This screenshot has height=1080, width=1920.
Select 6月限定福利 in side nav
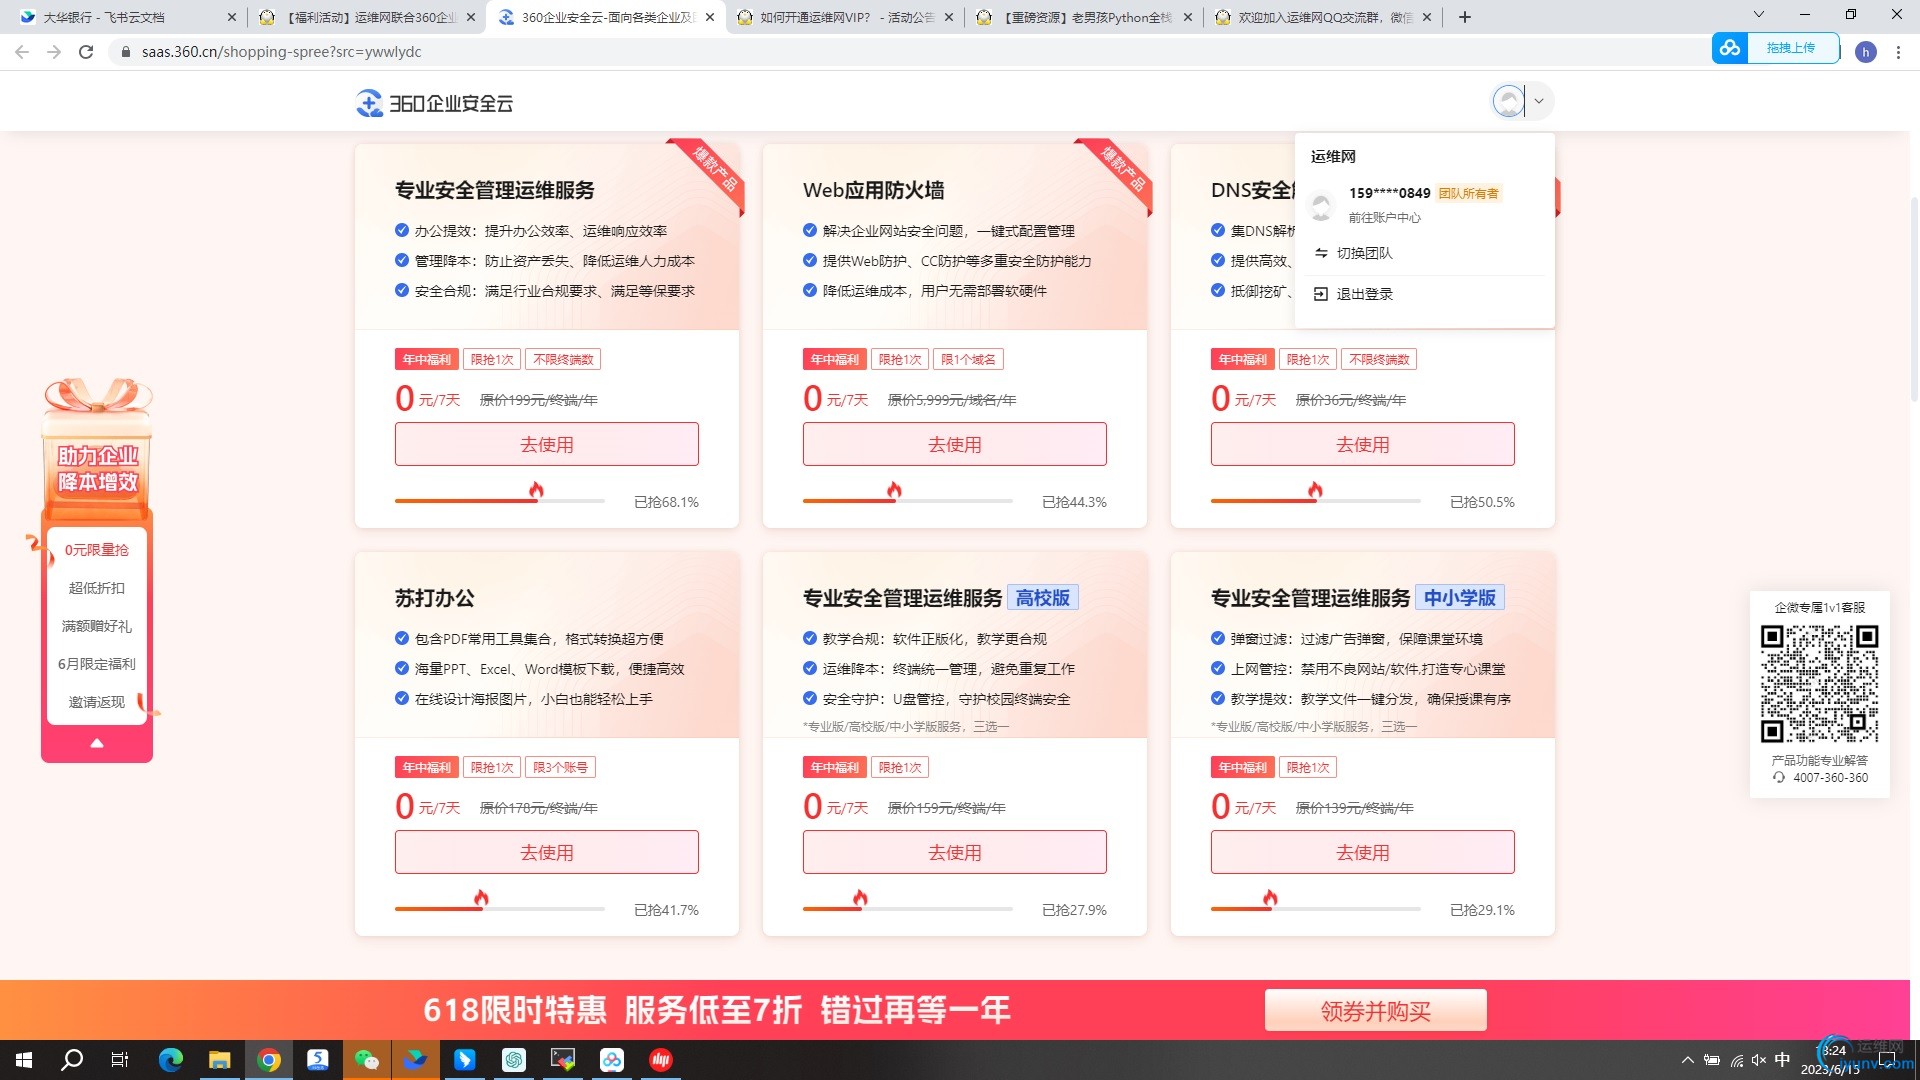[97, 664]
